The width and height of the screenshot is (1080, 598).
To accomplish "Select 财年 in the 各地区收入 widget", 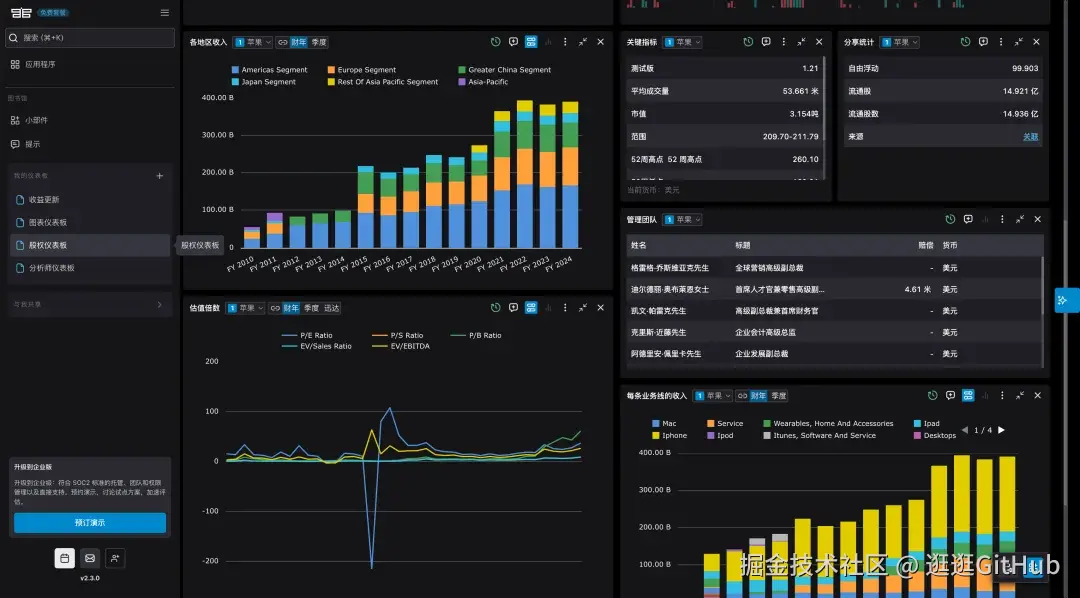I will [298, 42].
